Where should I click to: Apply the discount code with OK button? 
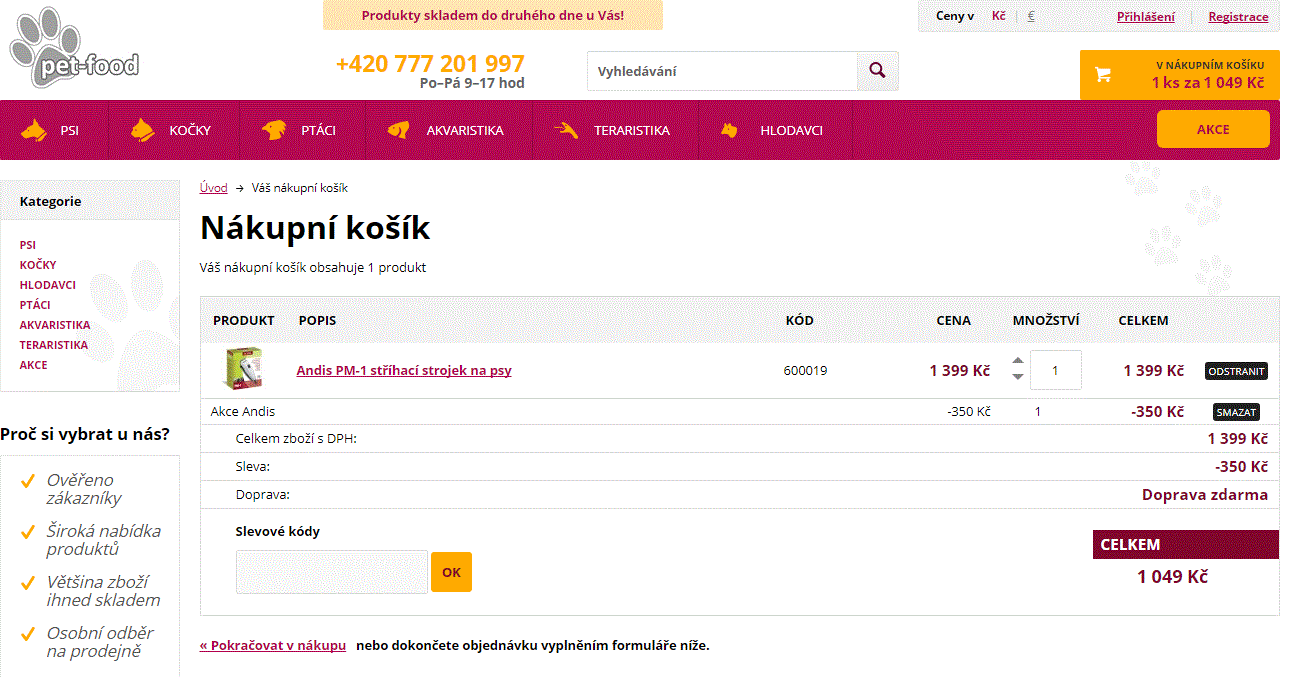click(451, 572)
